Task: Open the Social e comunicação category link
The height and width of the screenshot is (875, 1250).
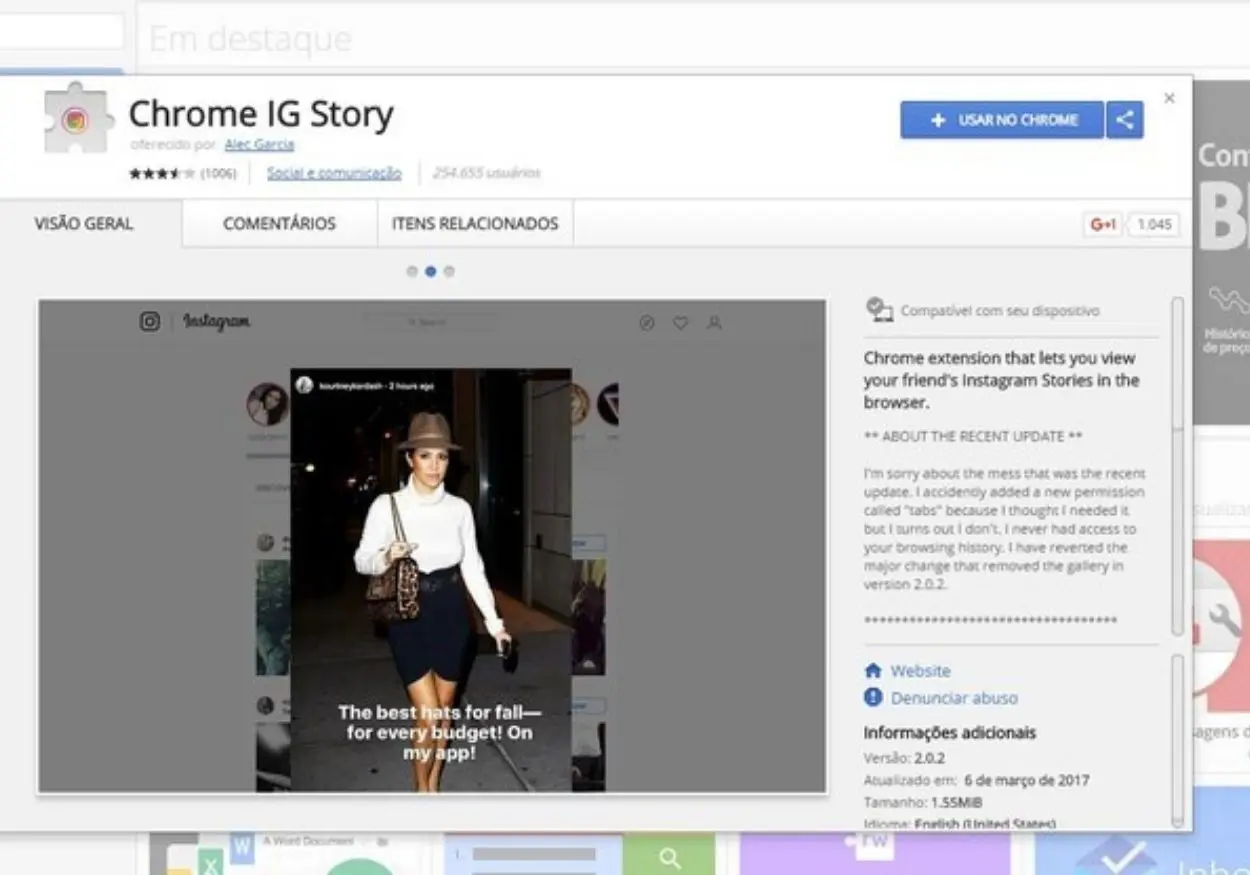Action: pos(332,172)
